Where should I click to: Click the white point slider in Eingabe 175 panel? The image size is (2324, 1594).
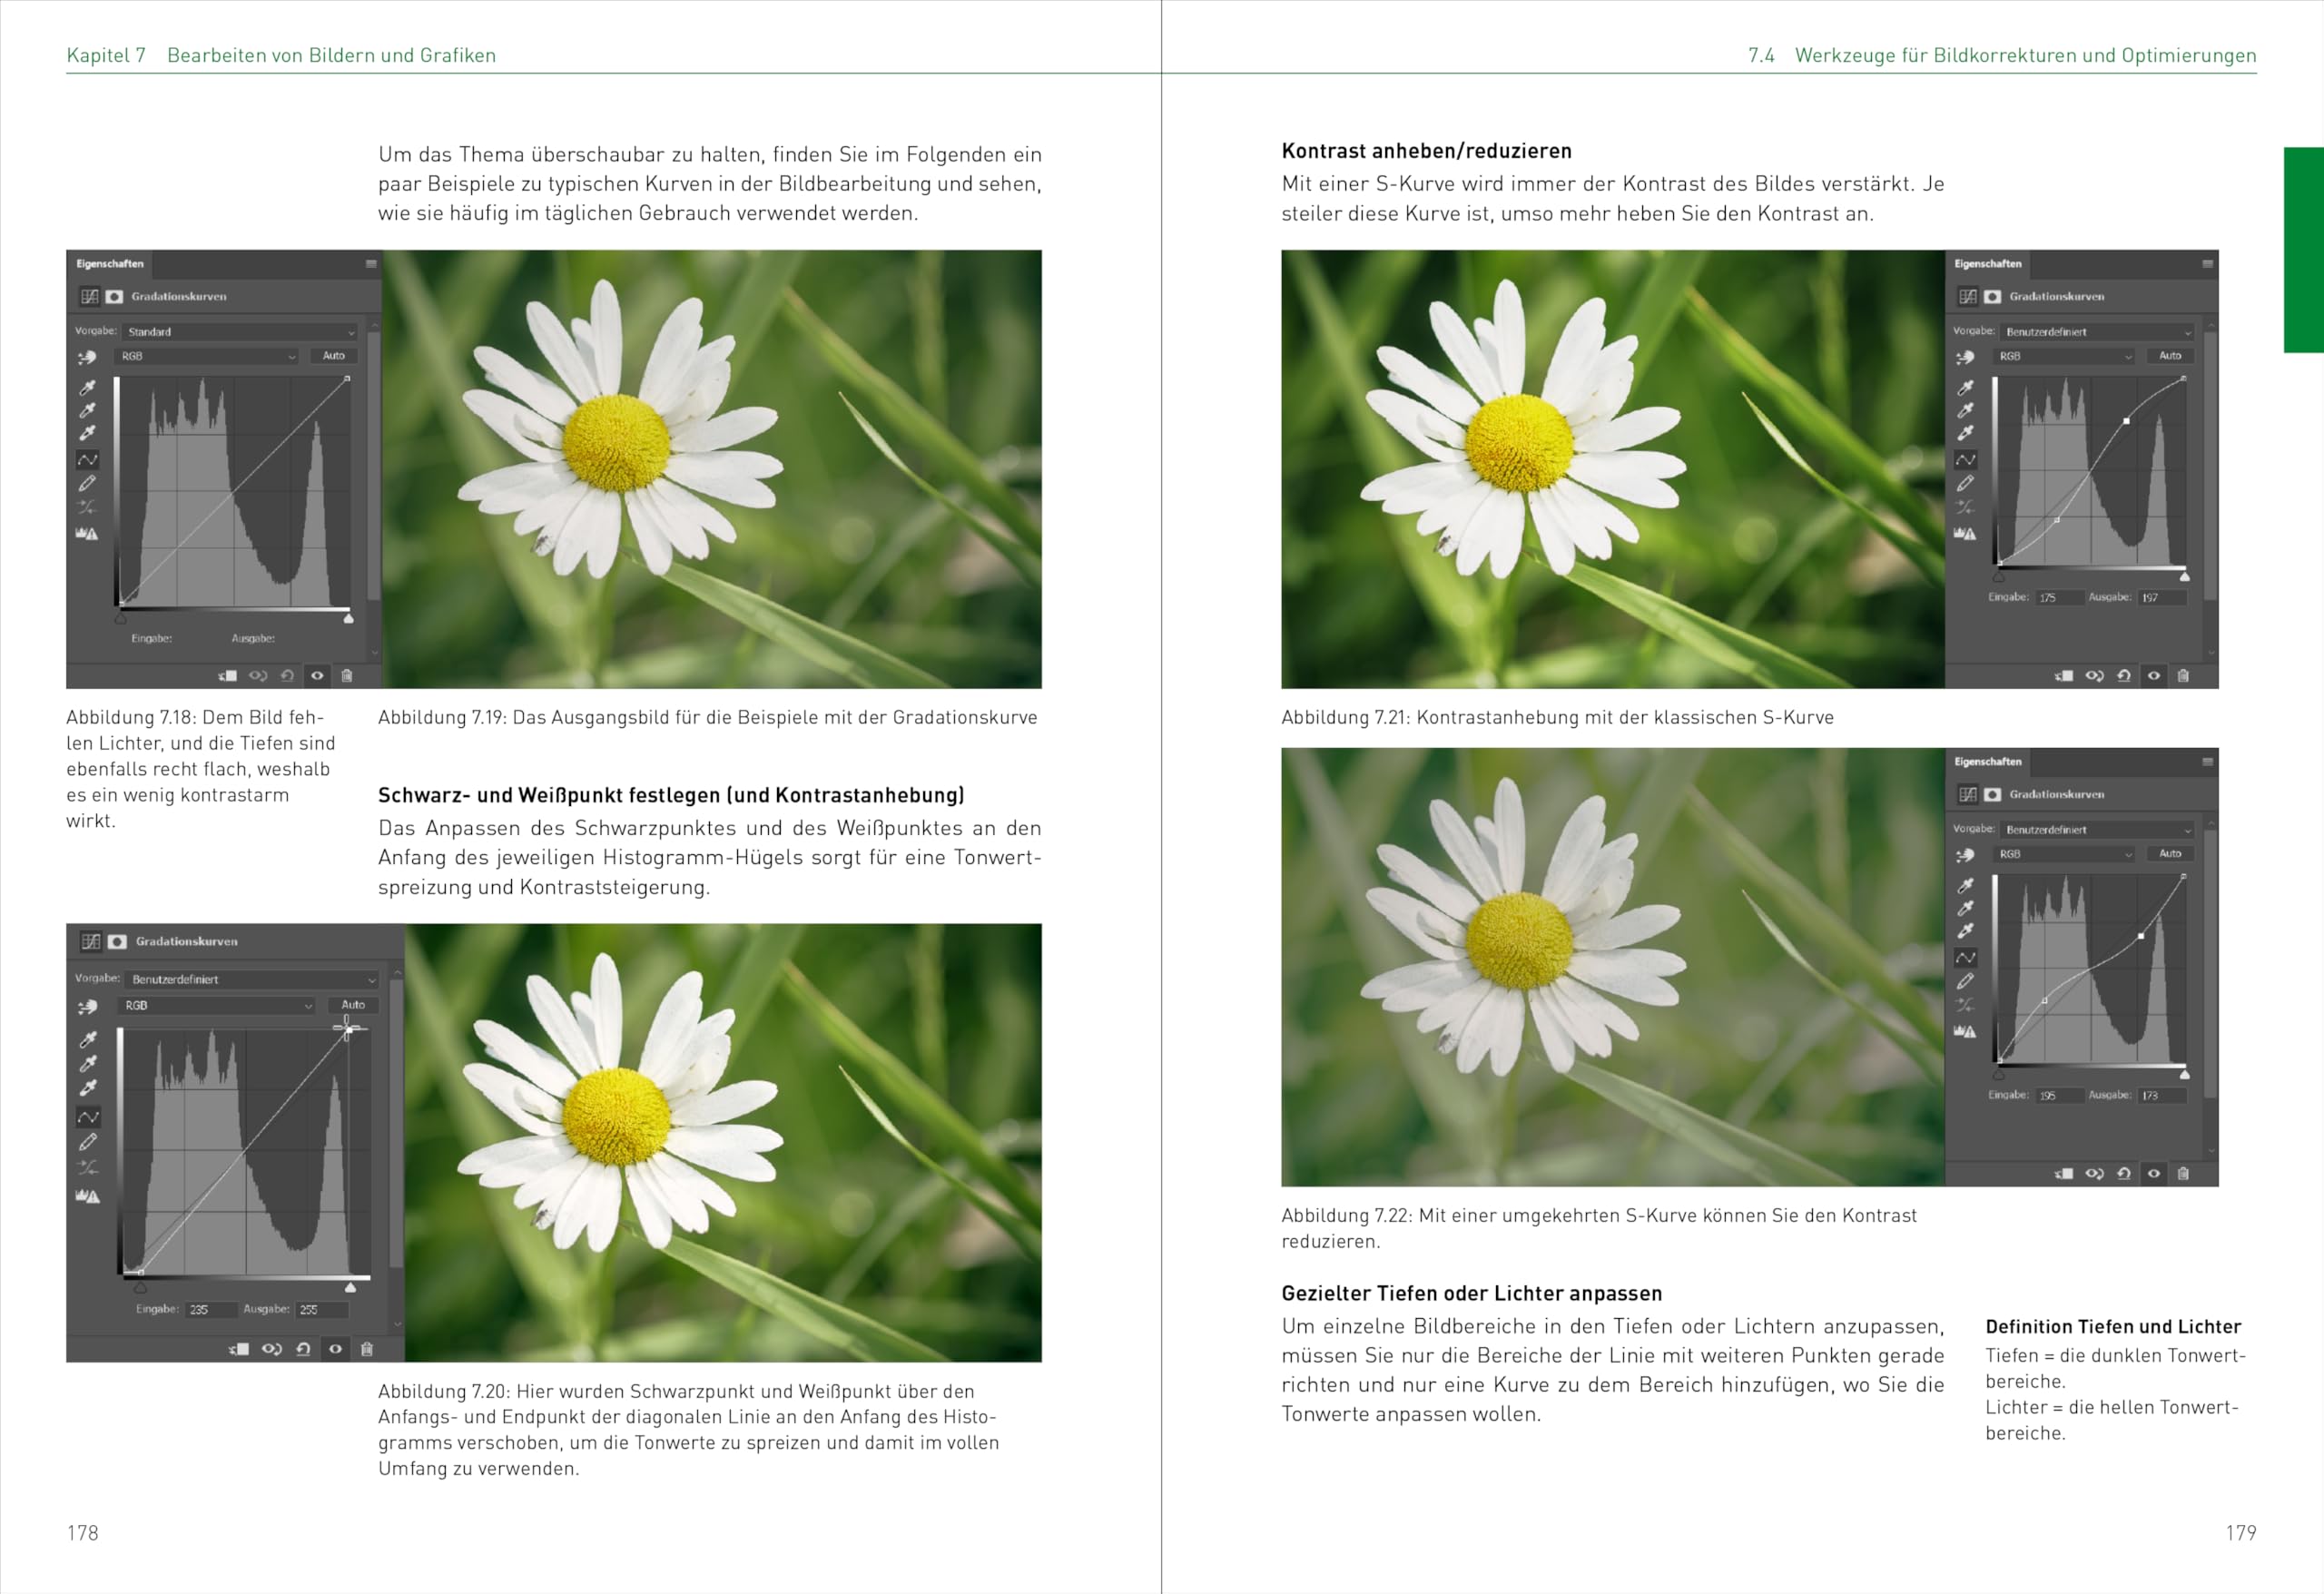[x=2185, y=577]
